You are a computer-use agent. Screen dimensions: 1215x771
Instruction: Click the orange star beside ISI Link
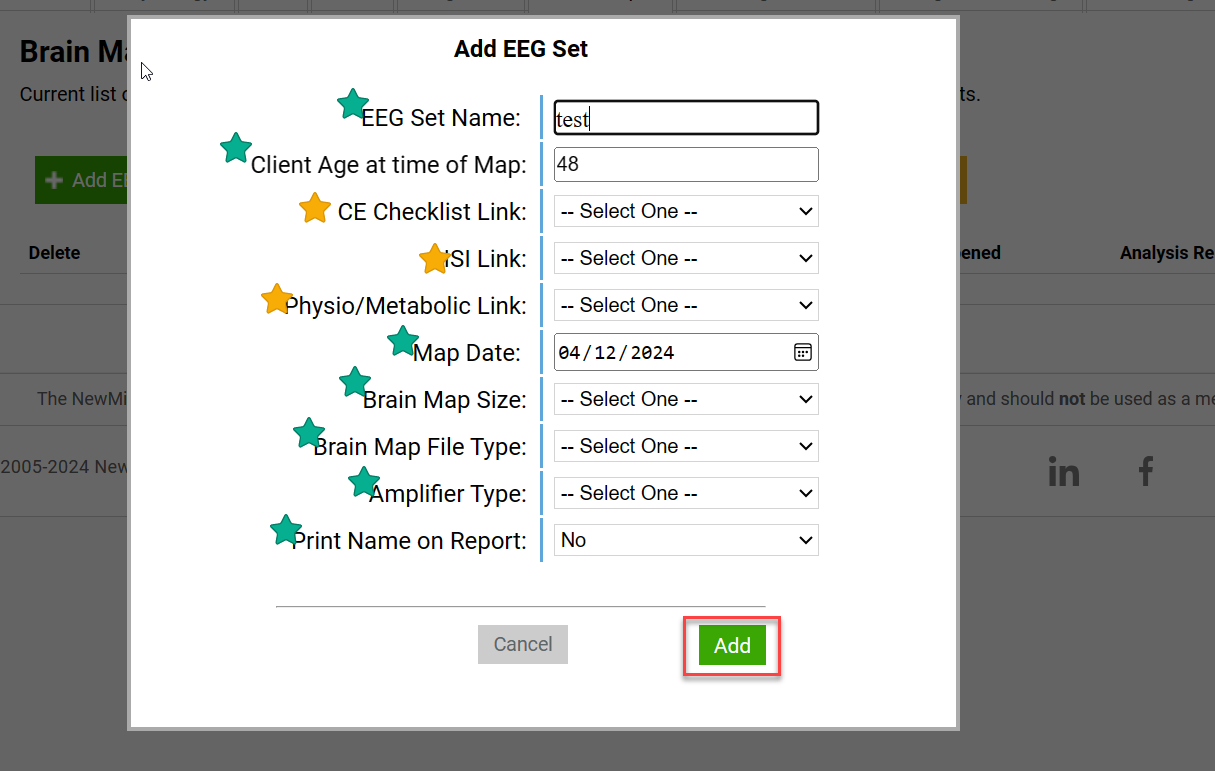(x=434, y=258)
